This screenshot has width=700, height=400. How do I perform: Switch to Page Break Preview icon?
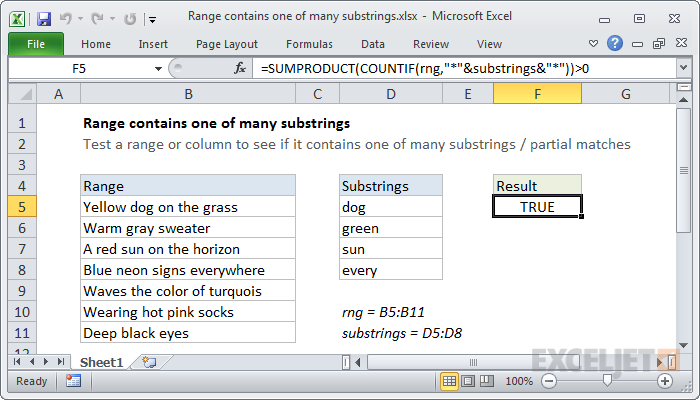point(487,381)
